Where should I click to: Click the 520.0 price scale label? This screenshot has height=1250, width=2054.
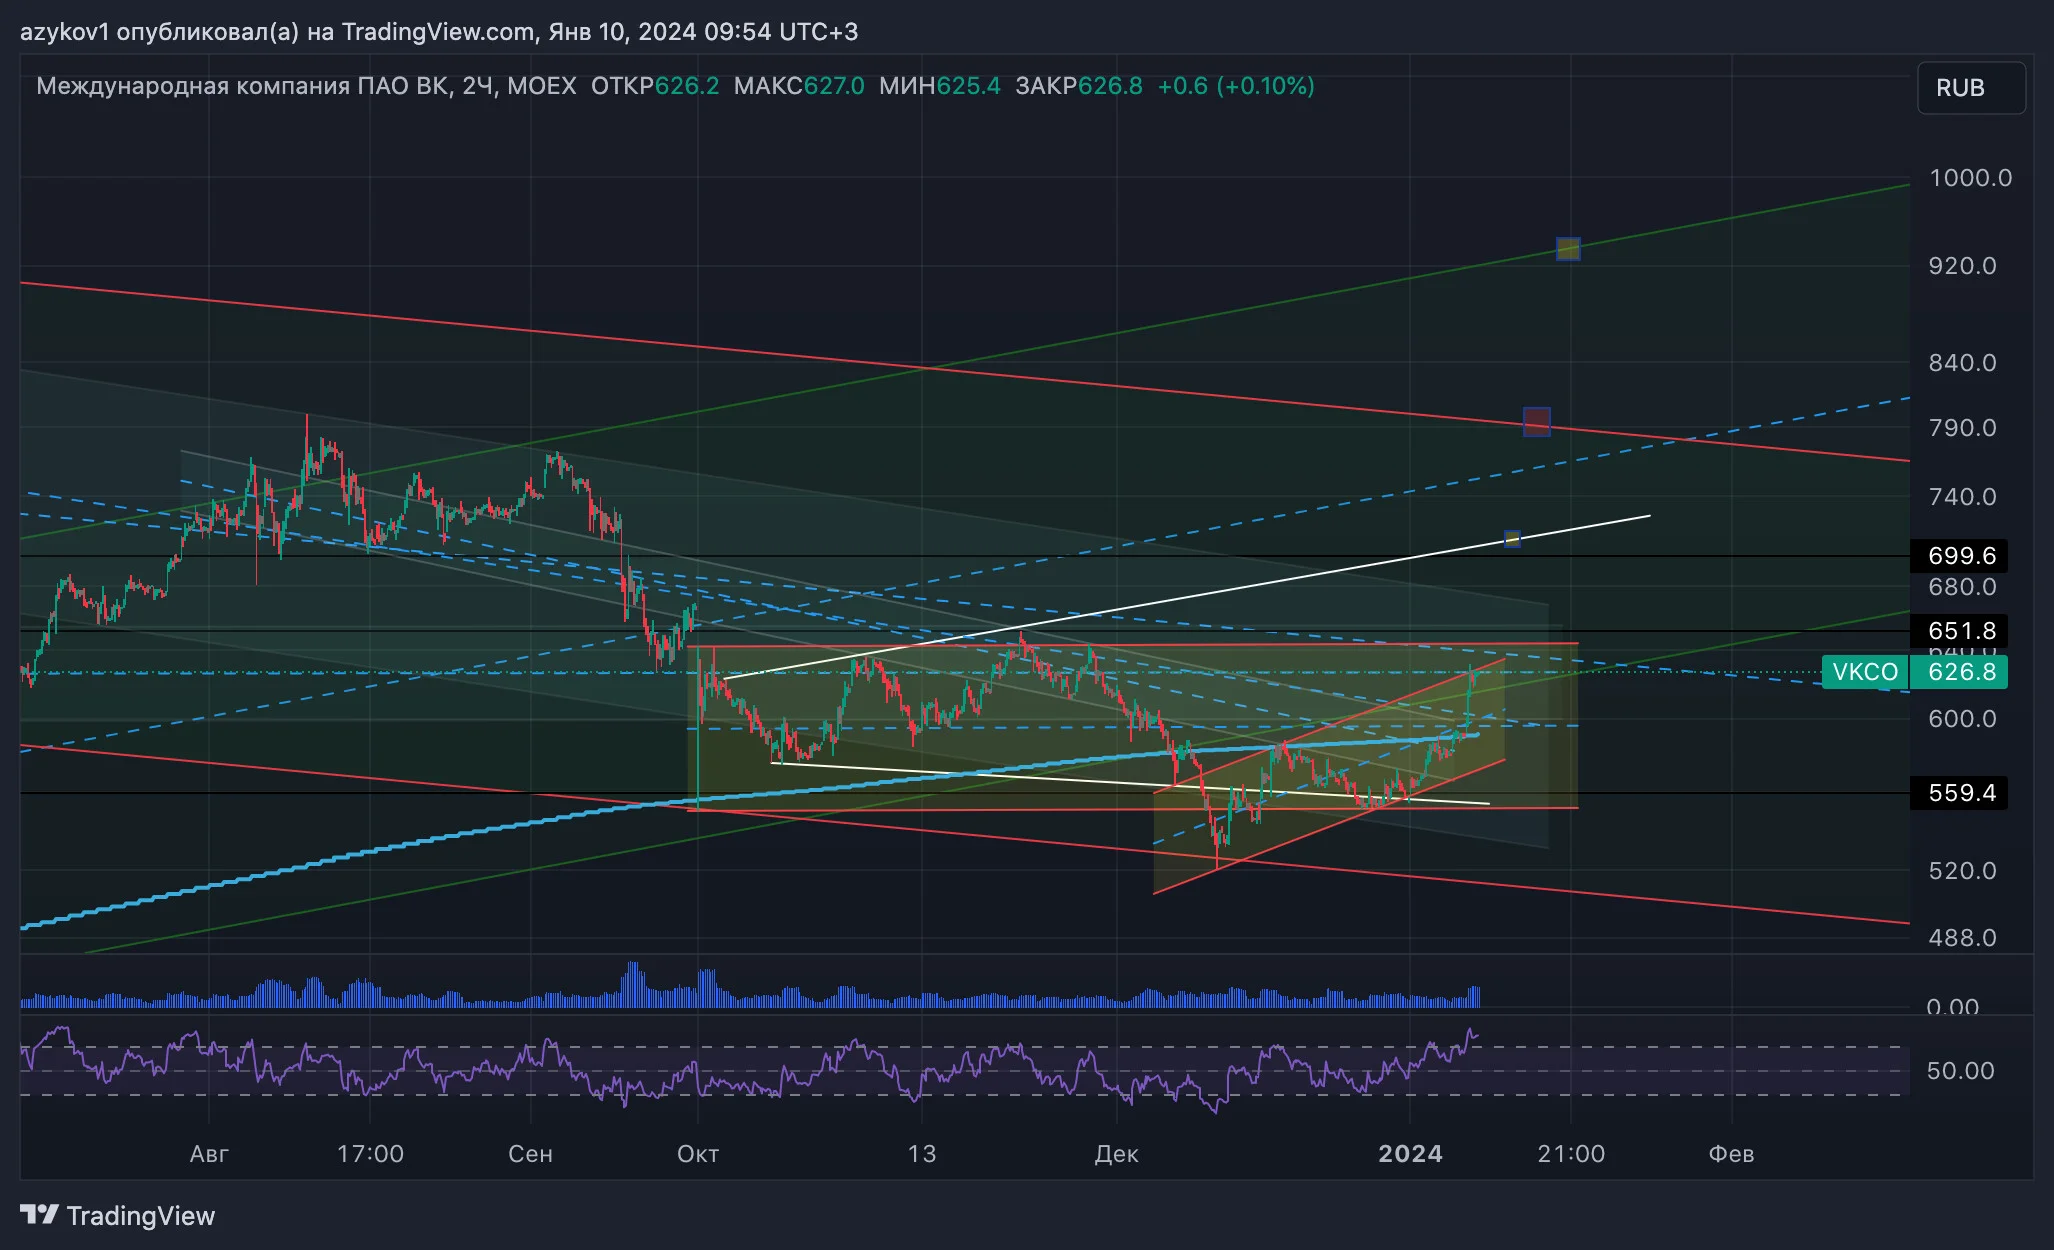[1962, 871]
